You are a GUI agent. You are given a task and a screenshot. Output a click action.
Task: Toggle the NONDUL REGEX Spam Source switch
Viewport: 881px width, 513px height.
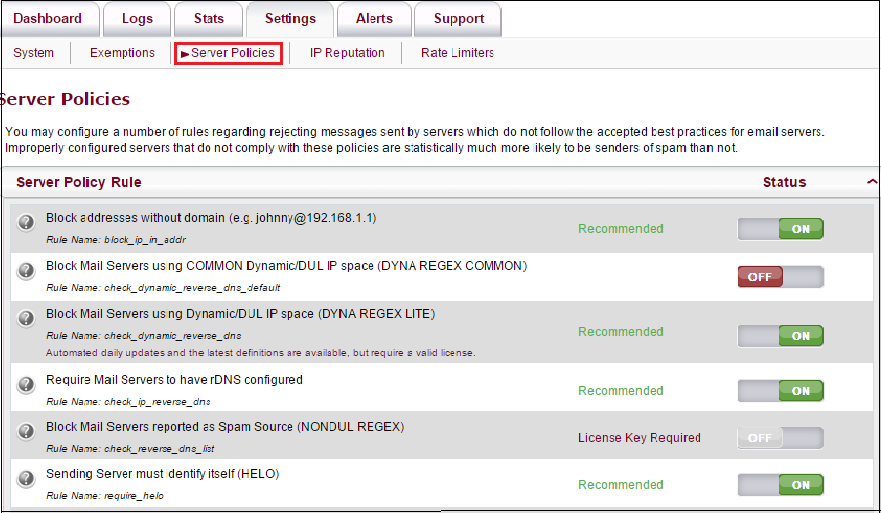[x=780, y=438]
